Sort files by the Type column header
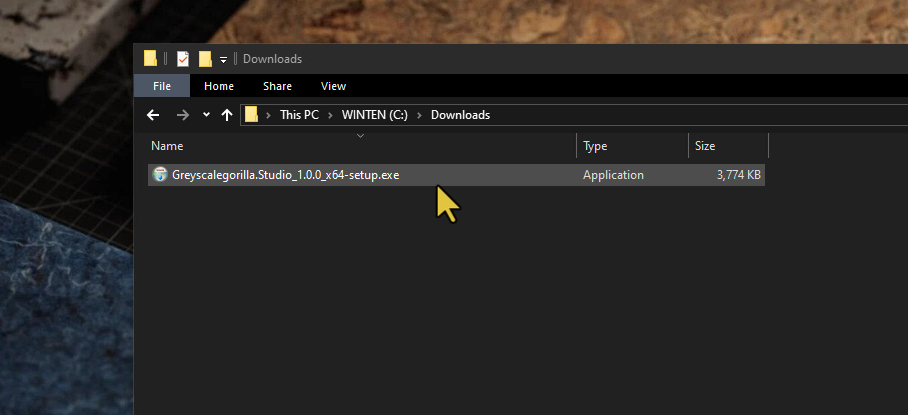908x415 pixels. point(632,146)
